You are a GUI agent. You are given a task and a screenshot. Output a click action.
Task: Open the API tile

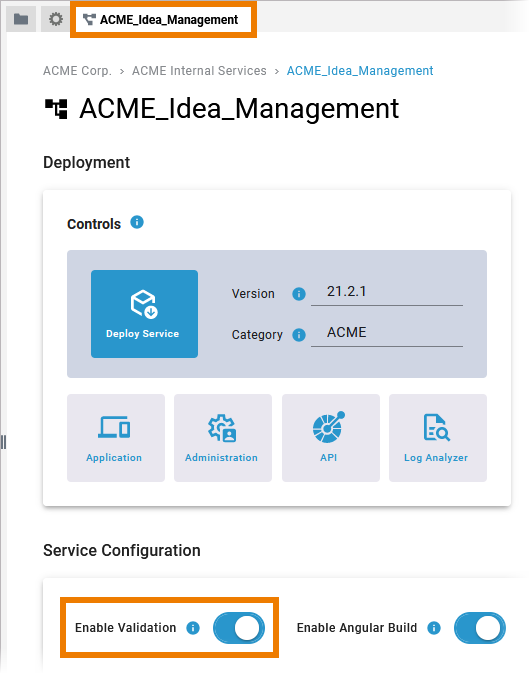[x=331, y=438]
